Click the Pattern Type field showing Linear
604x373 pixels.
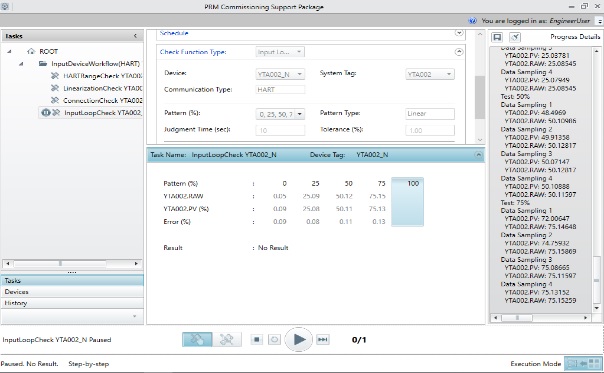(x=430, y=114)
